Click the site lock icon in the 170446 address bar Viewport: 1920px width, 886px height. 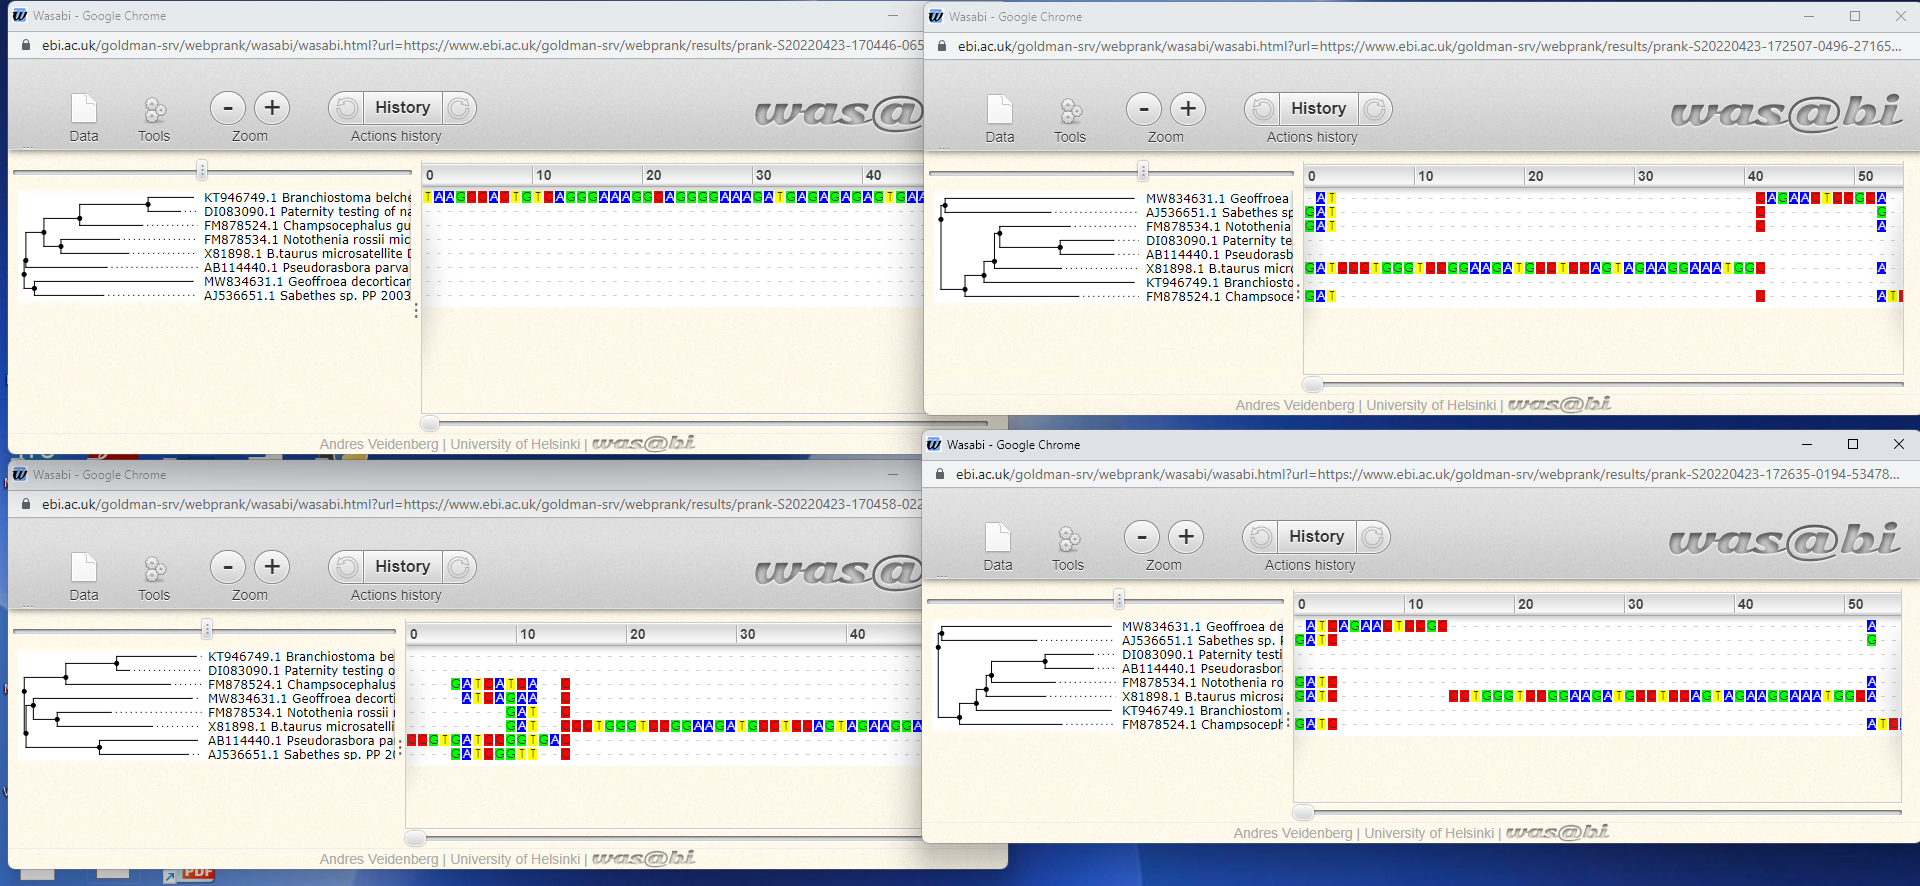(x=25, y=45)
